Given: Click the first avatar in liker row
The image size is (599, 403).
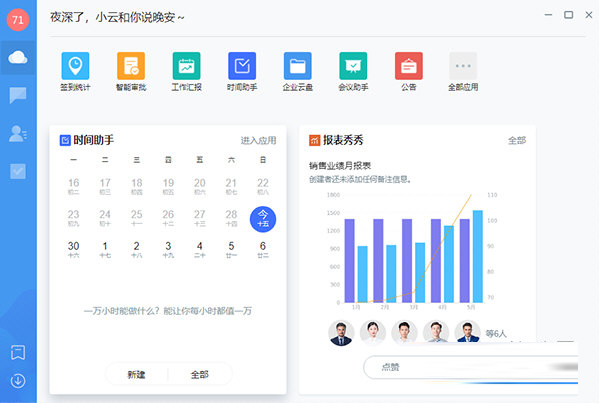Looking at the screenshot, I should pyautogui.click(x=341, y=333).
